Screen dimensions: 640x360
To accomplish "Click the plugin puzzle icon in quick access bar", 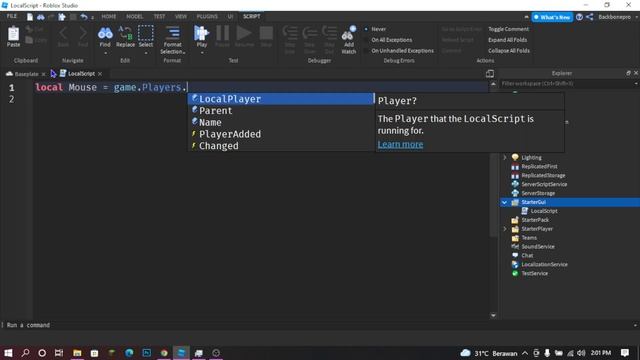I will click(x=62, y=17).
